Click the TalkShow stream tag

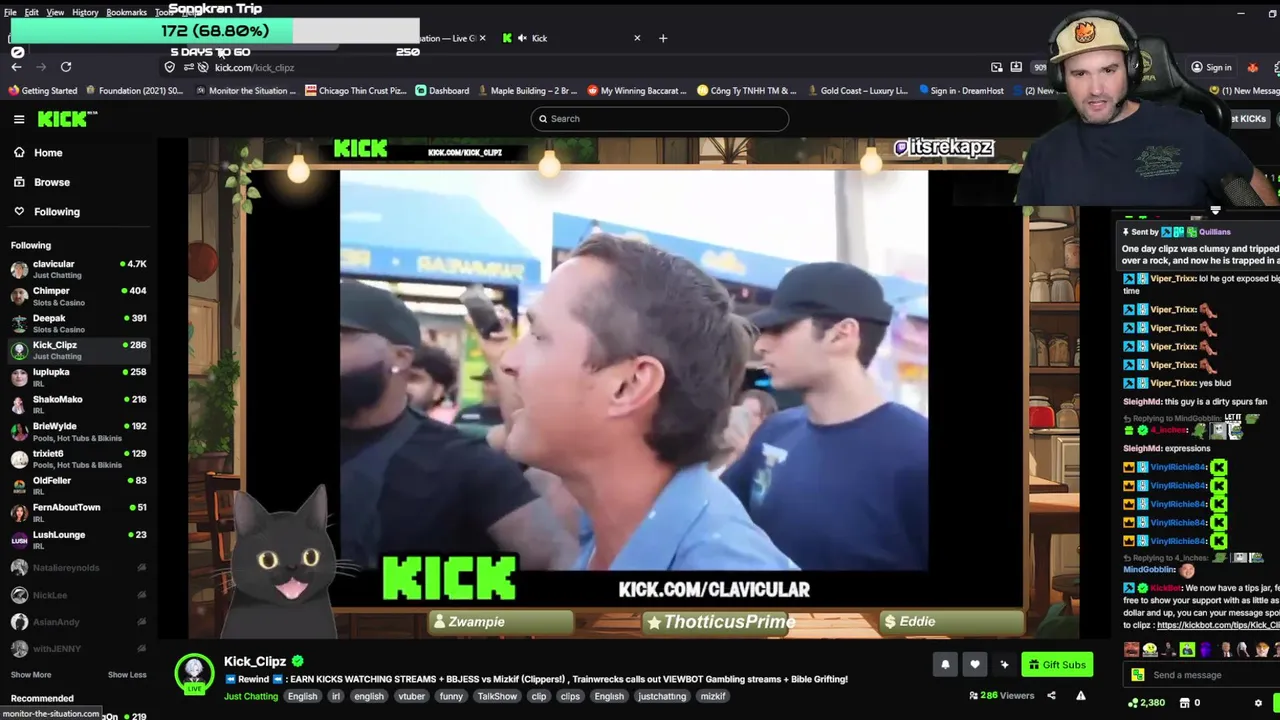coord(497,696)
